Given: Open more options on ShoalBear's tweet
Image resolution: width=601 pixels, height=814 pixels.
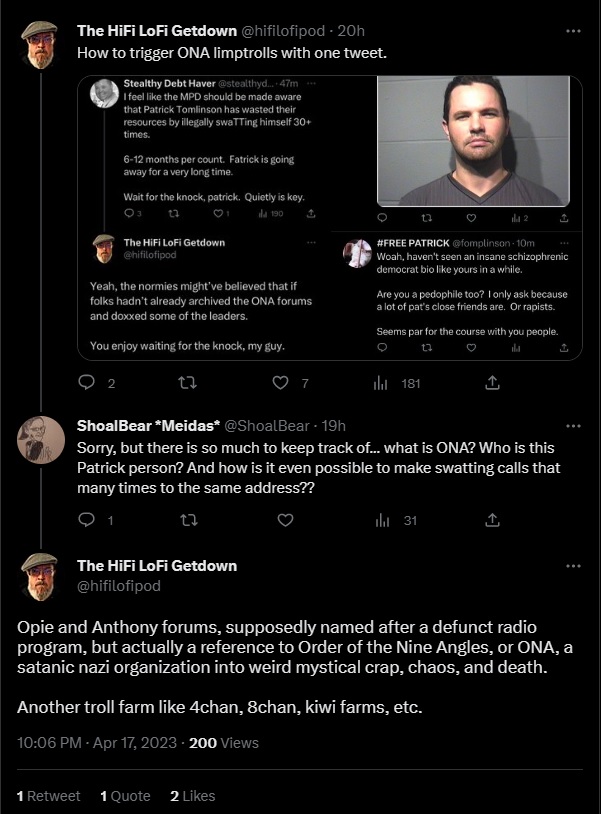Looking at the screenshot, I should [573, 425].
